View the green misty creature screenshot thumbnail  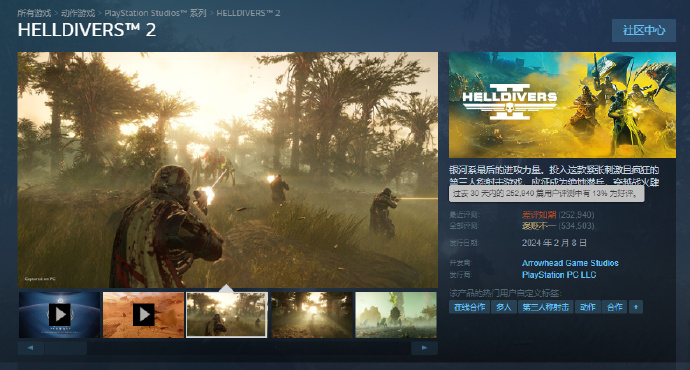396,315
